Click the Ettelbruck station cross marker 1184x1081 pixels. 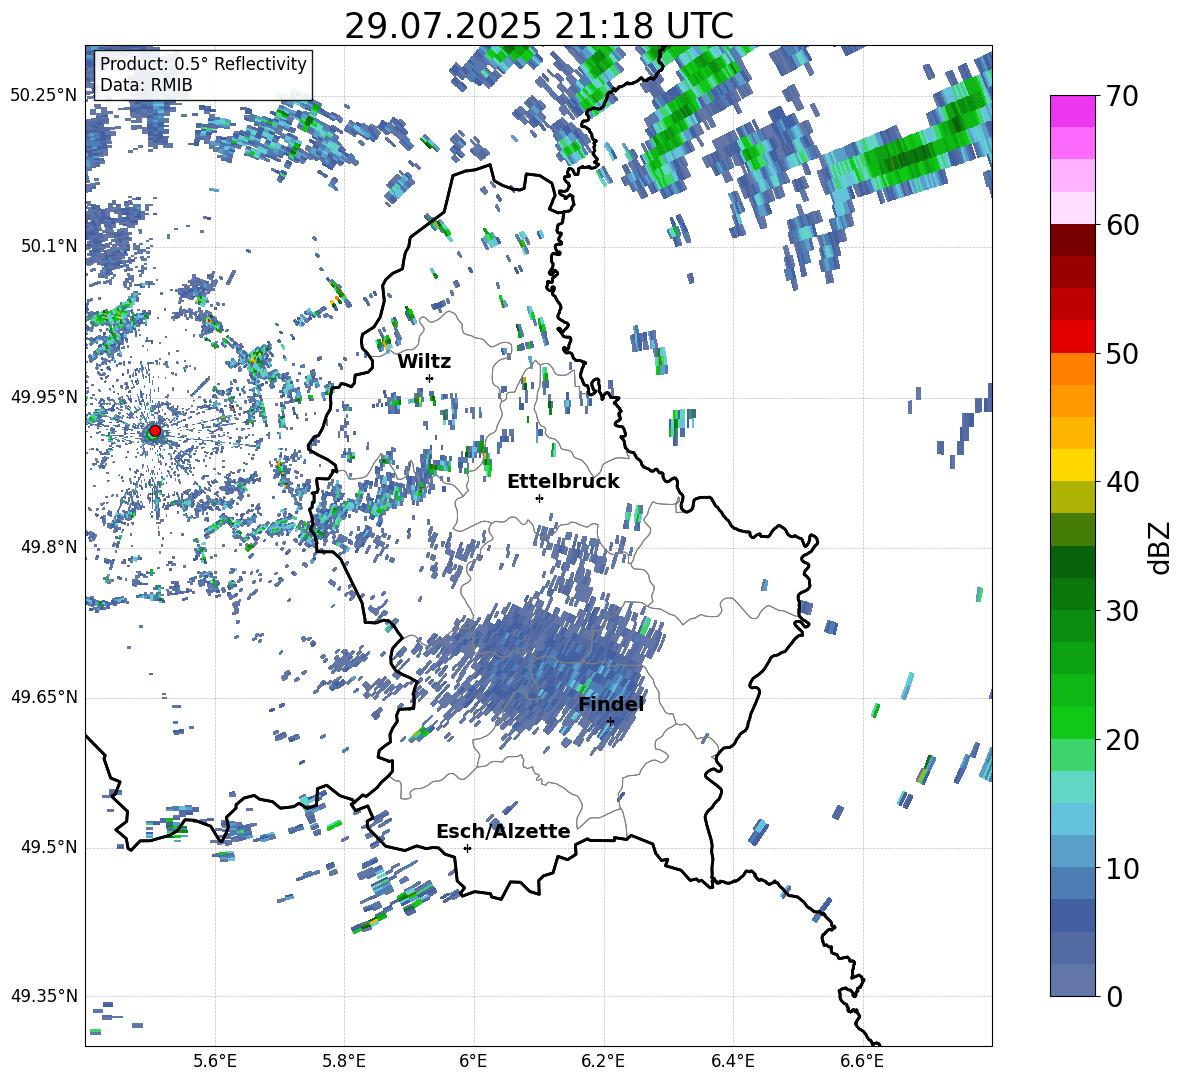[539, 498]
